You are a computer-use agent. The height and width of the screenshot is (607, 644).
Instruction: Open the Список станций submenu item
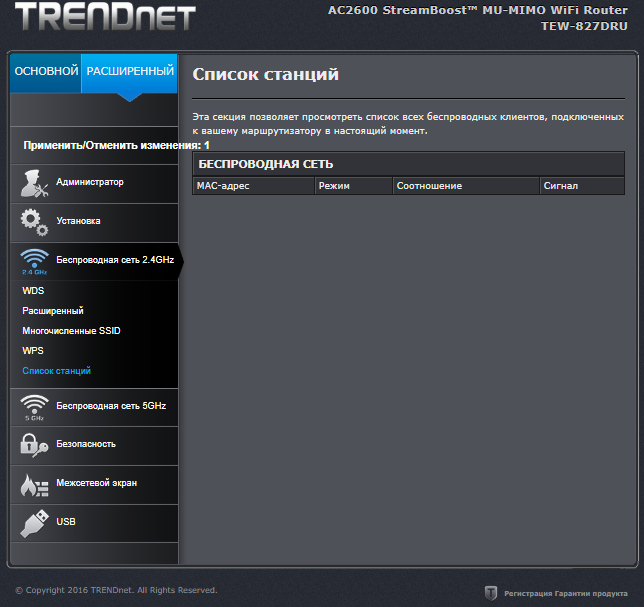coord(57,371)
